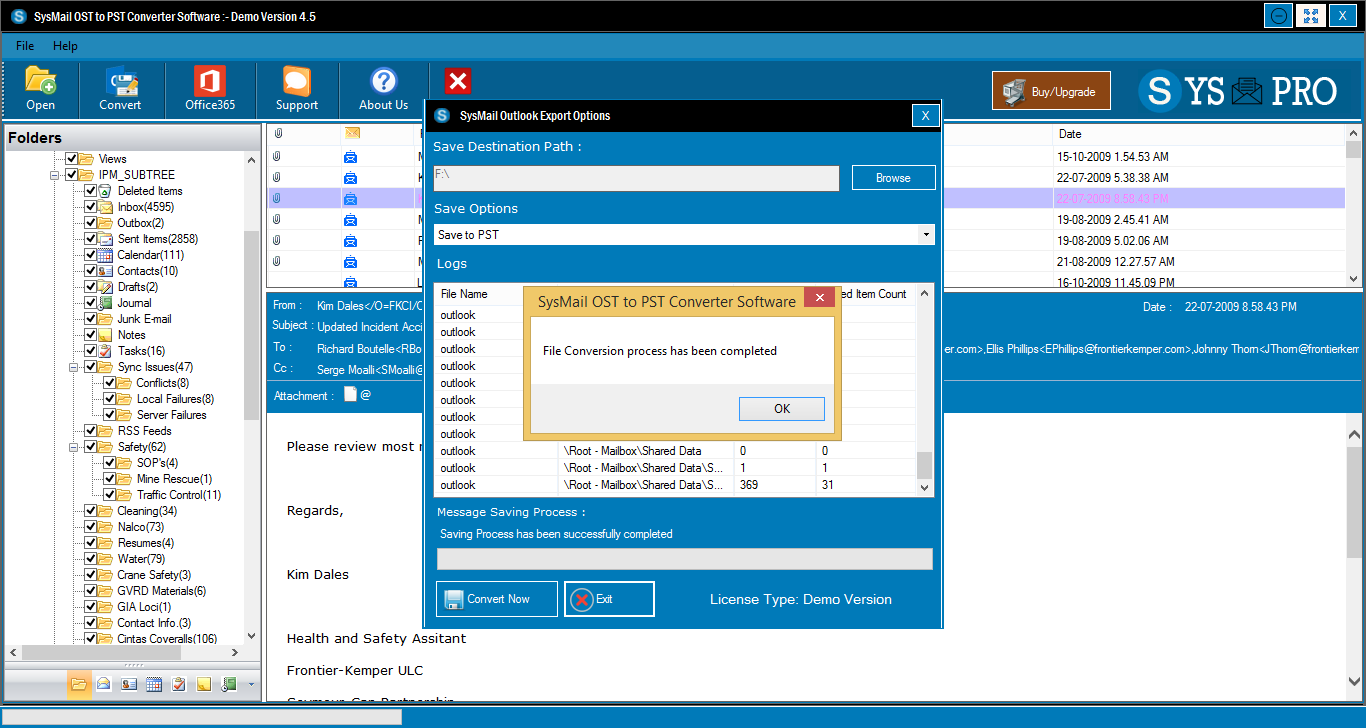Select the Cleaning(34) folder
The width and height of the screenshot is (1366, 728).
[147, 511]
